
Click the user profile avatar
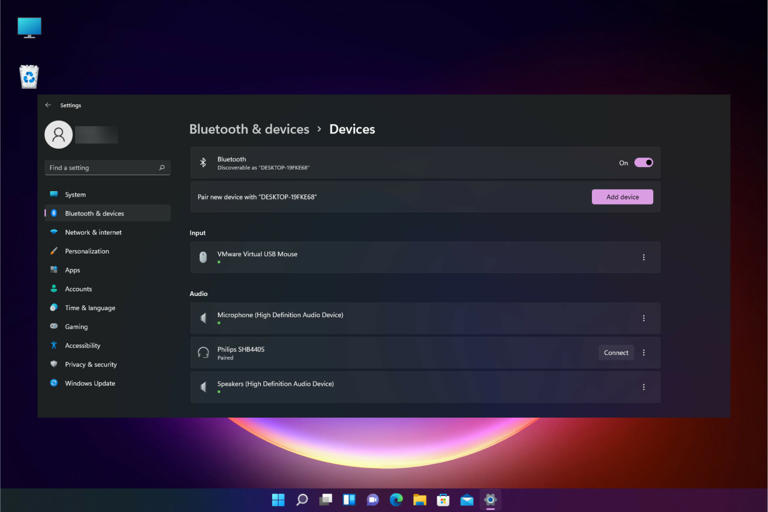click(x=58, y=134)
